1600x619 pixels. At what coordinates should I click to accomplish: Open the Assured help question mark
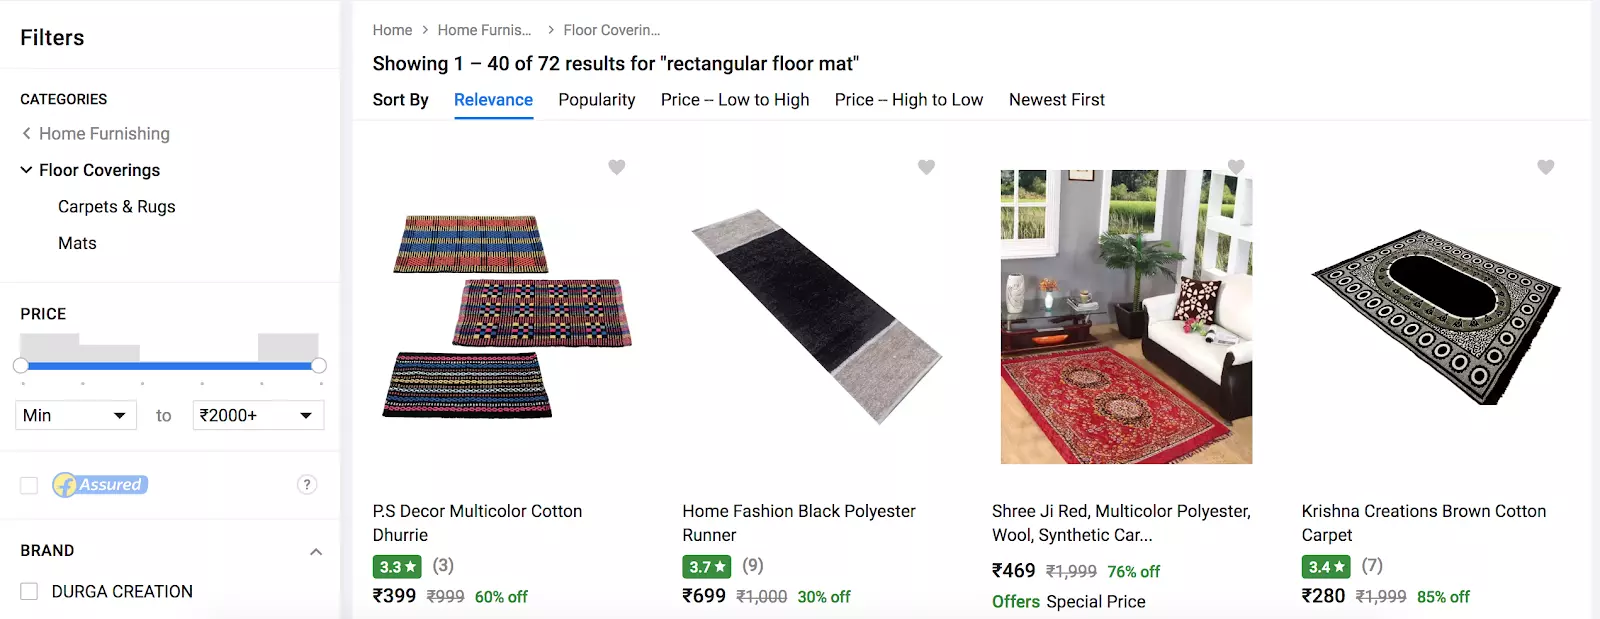pyautogui.click(x=307, y=484)
